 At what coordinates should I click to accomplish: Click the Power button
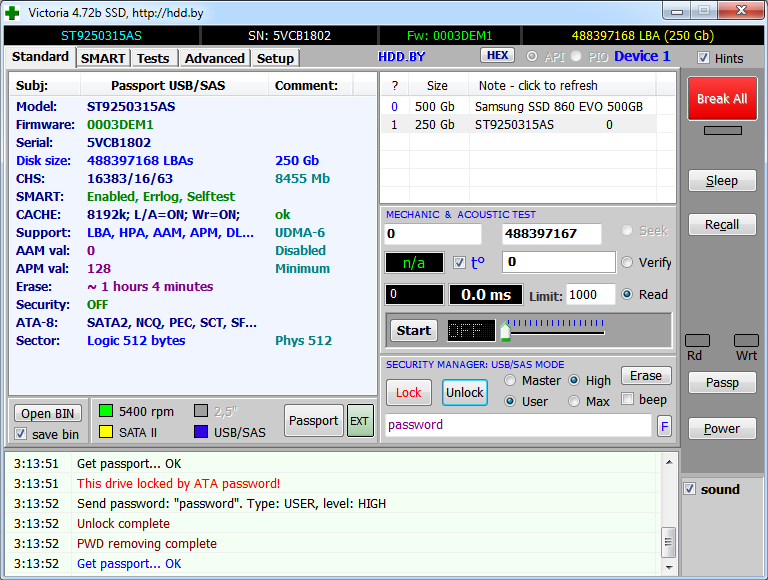722,429
